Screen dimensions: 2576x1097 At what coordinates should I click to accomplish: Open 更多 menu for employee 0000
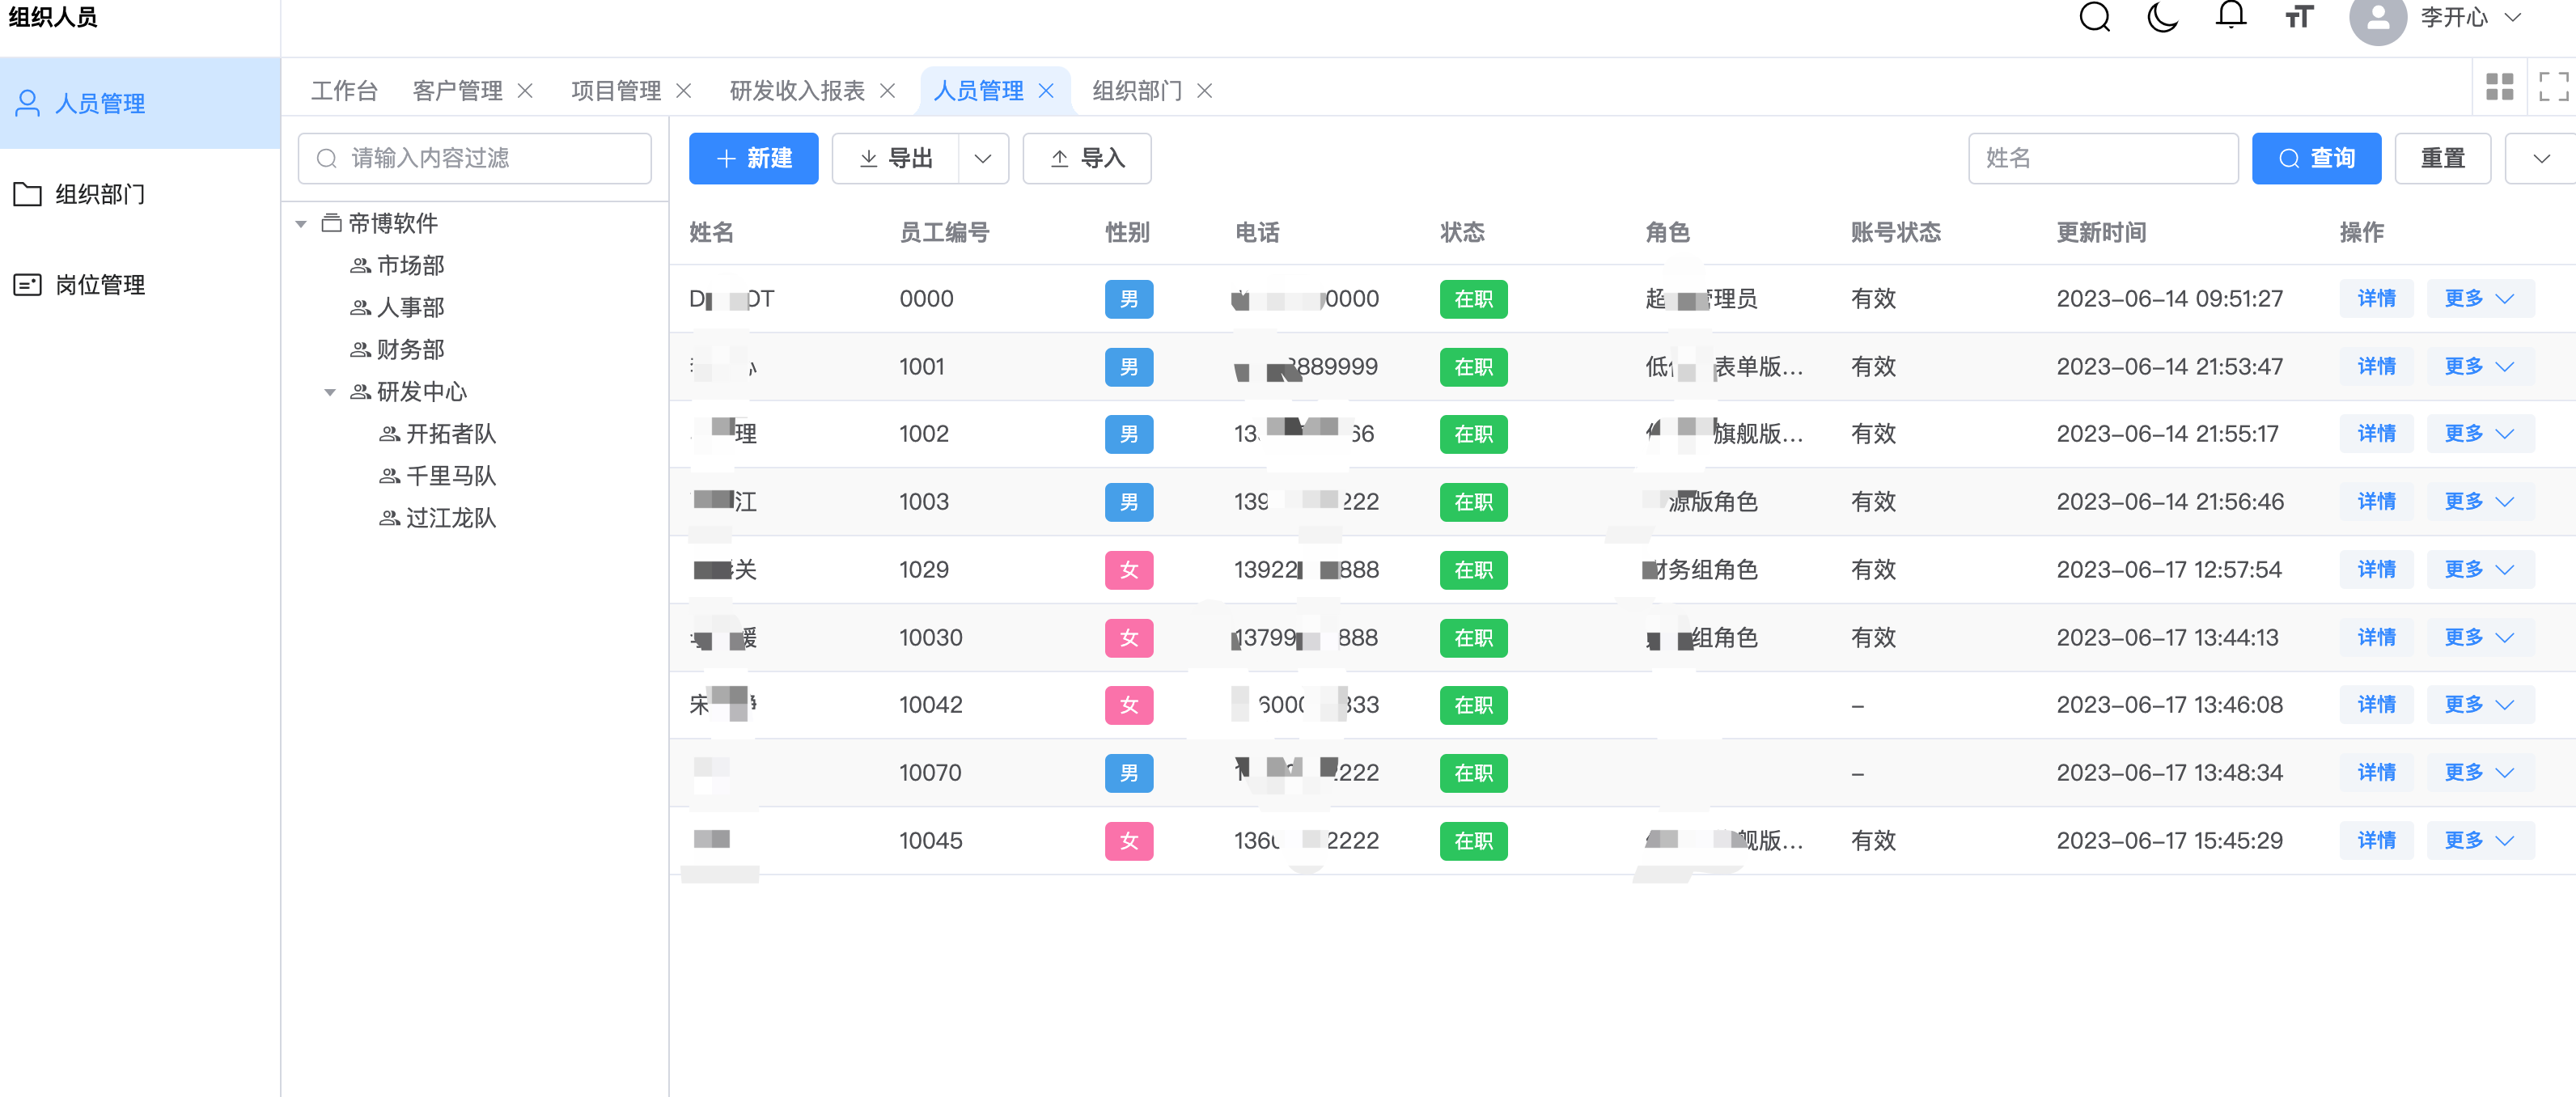(x=2479, y=298)
